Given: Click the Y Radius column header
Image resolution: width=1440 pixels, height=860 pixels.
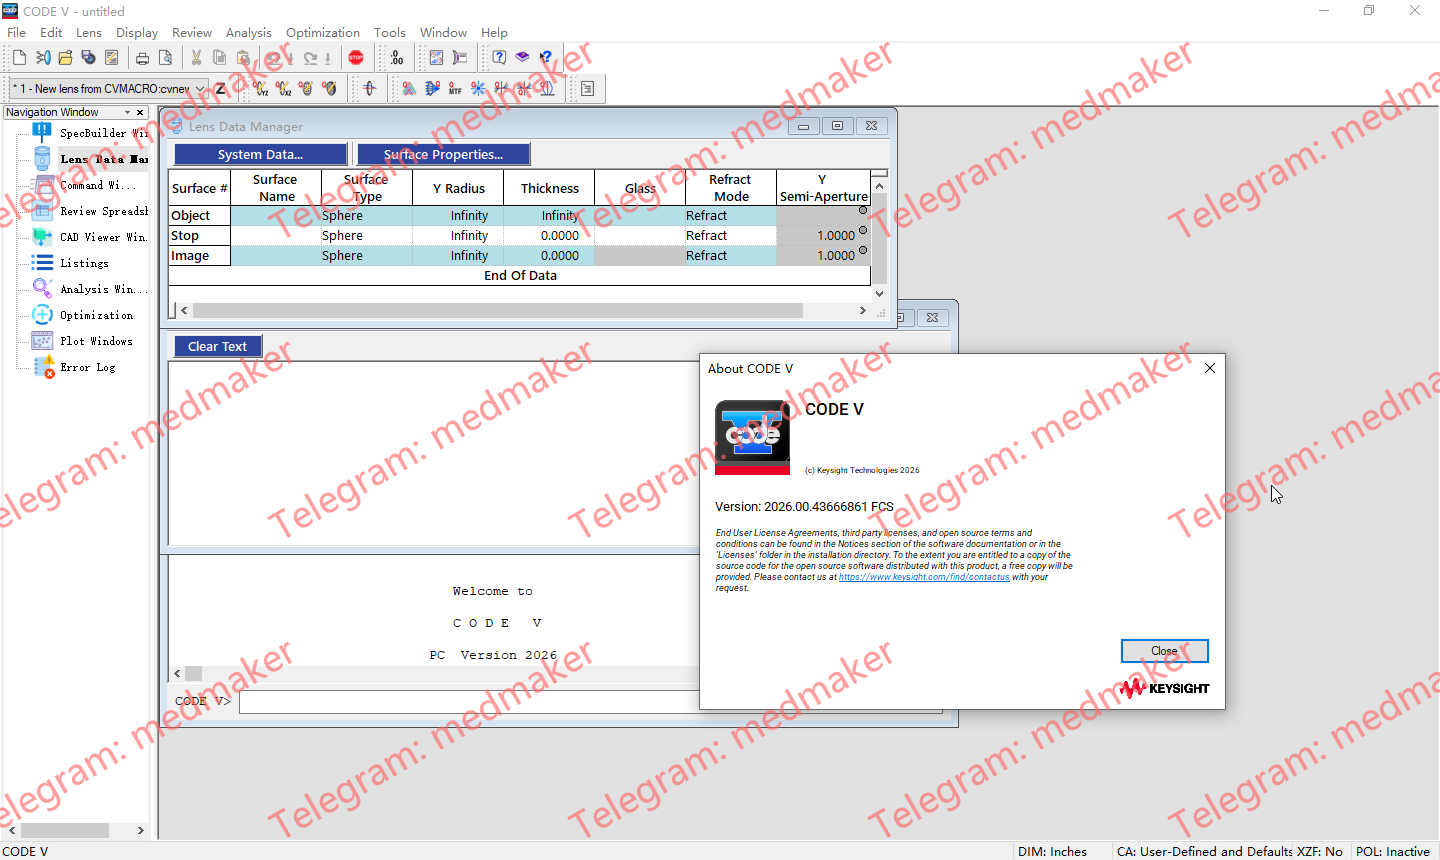Looking at the screenshot, I should [458, 188].
